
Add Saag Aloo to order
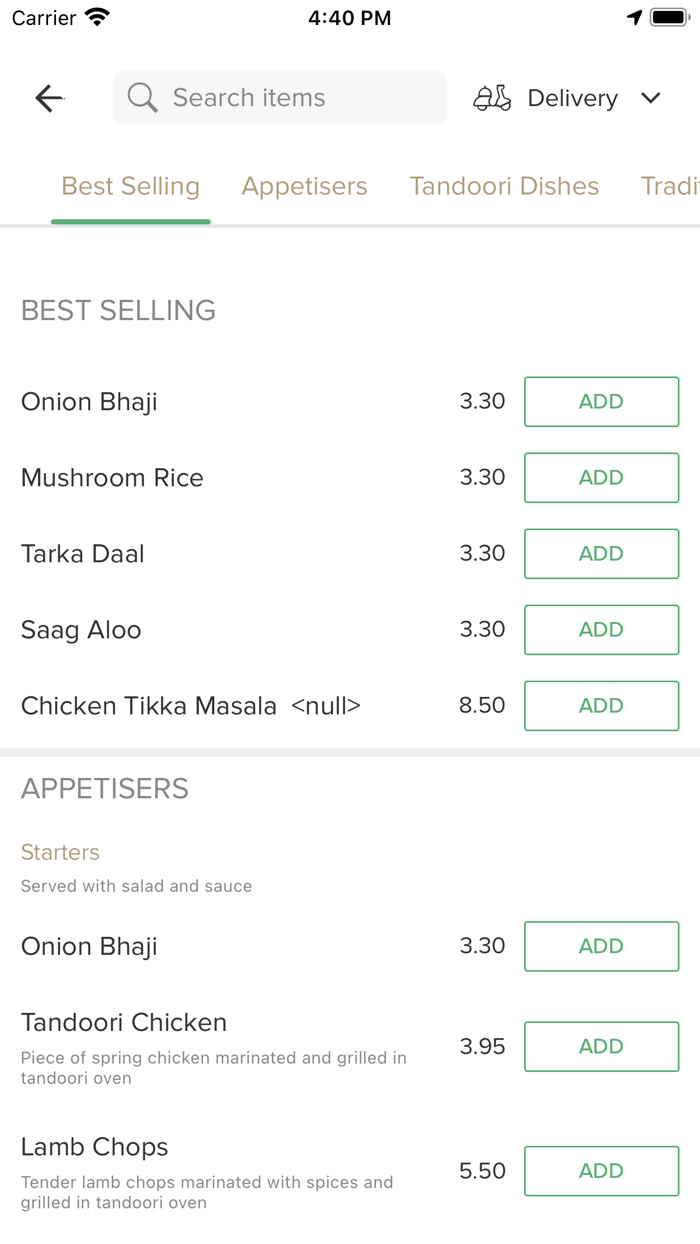601,630
